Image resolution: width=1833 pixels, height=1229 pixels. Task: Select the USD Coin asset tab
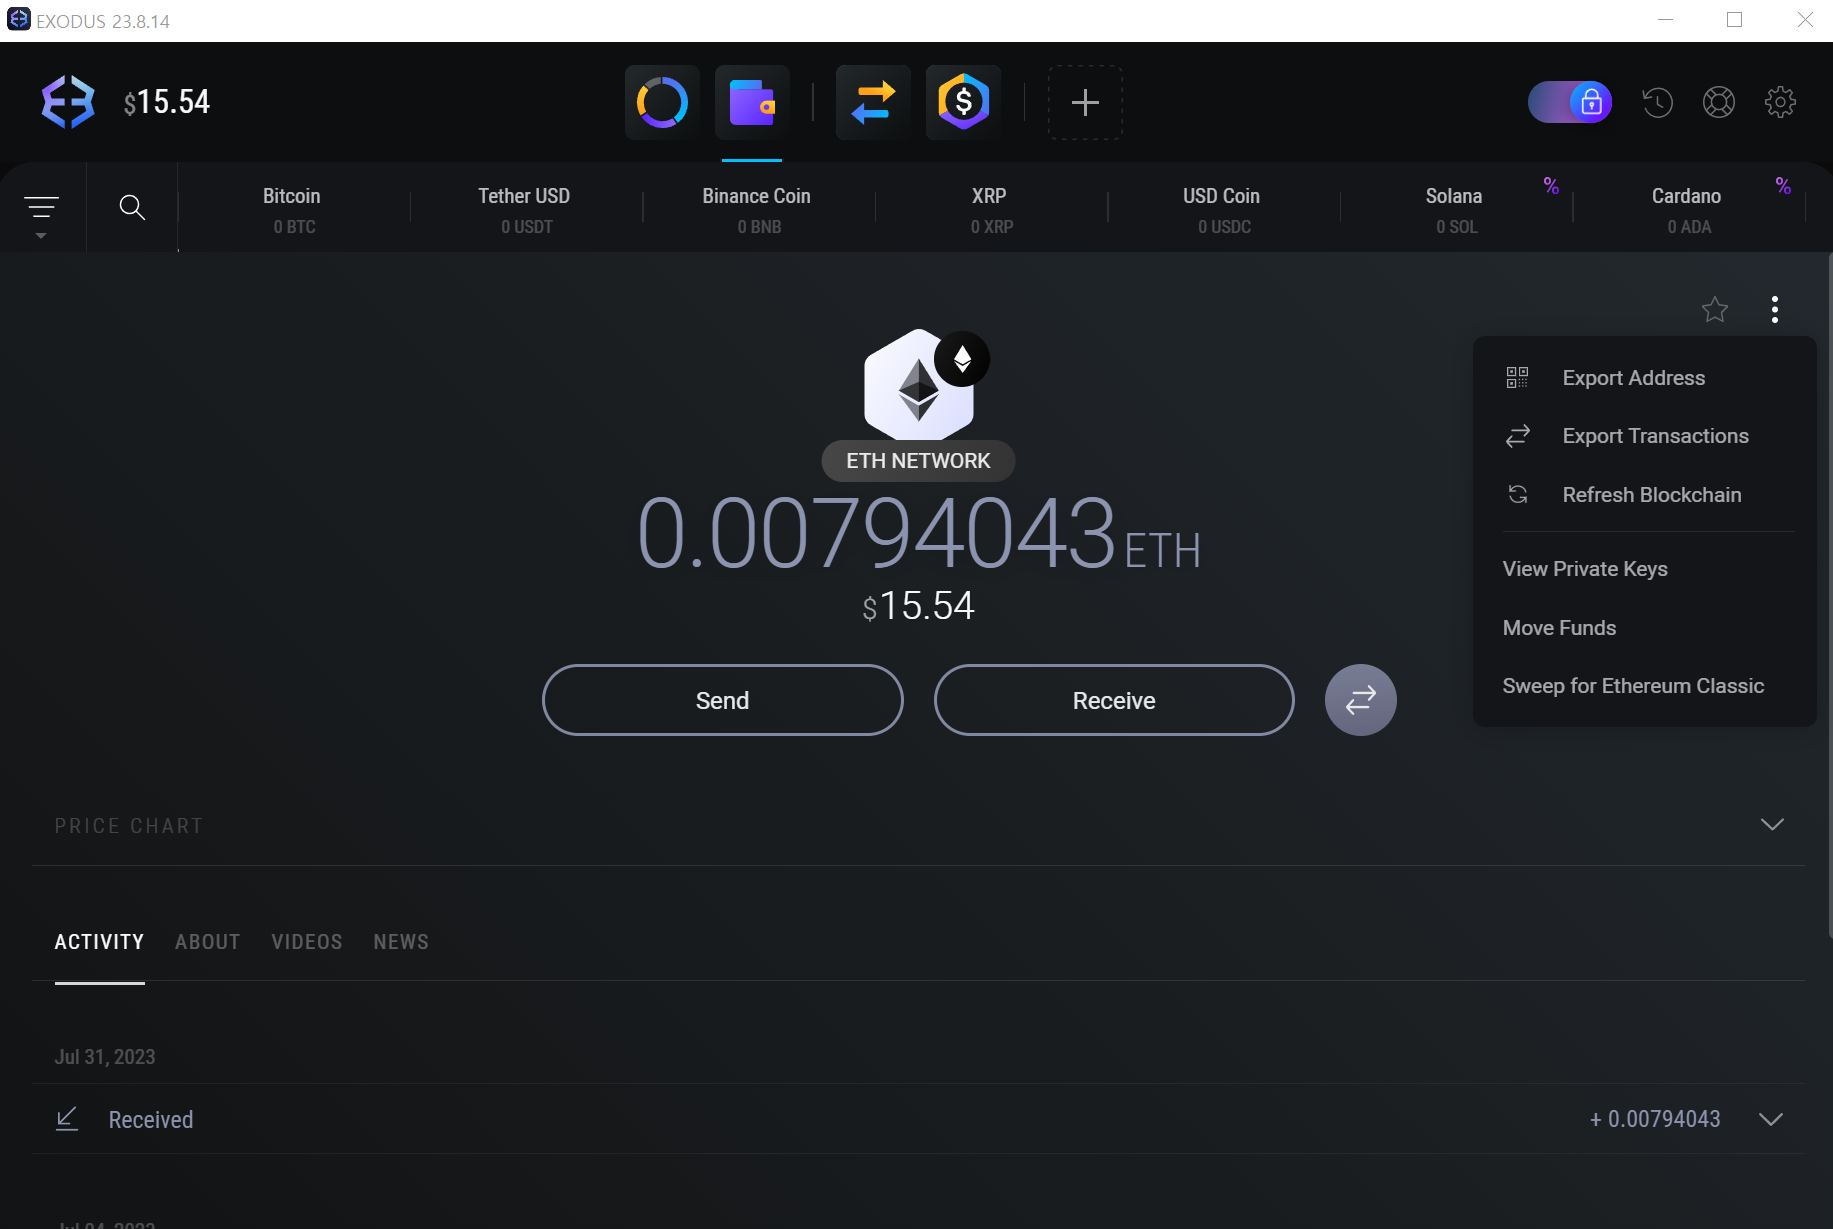pyautogui.click(x=1223, y=209)
